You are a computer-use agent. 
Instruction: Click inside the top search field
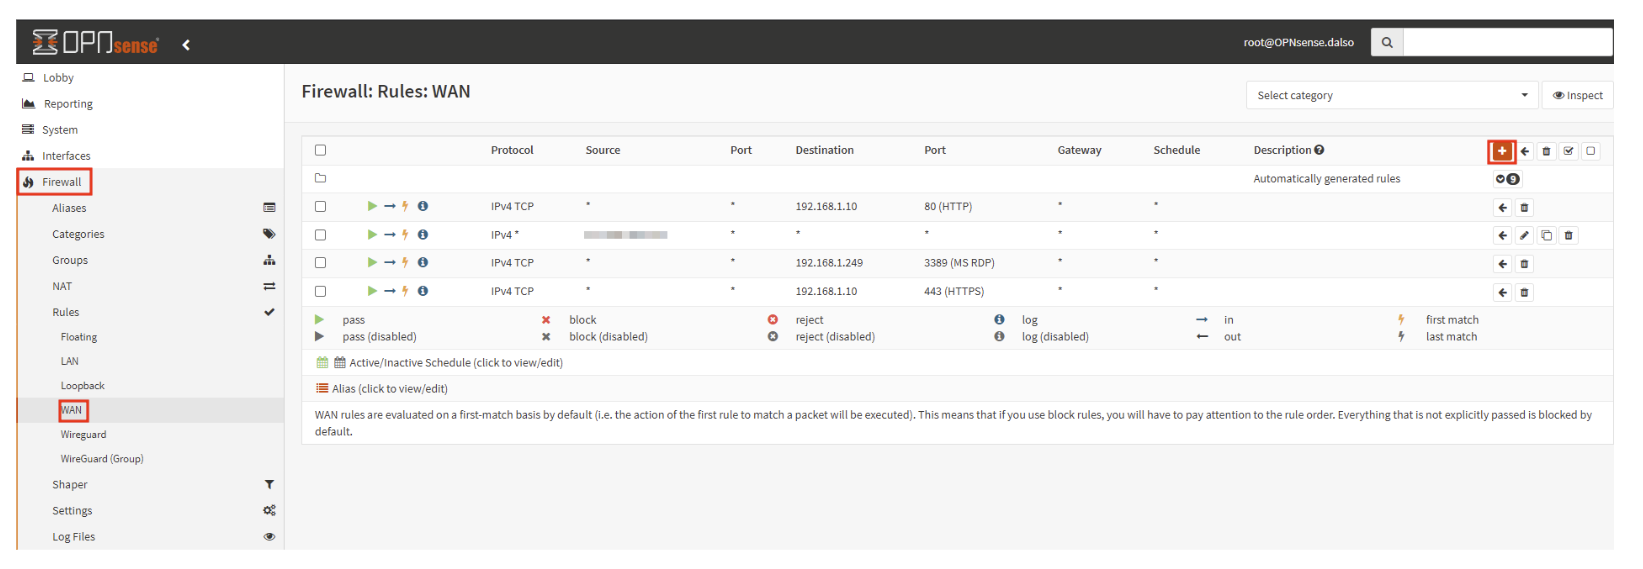[1508, 42]
